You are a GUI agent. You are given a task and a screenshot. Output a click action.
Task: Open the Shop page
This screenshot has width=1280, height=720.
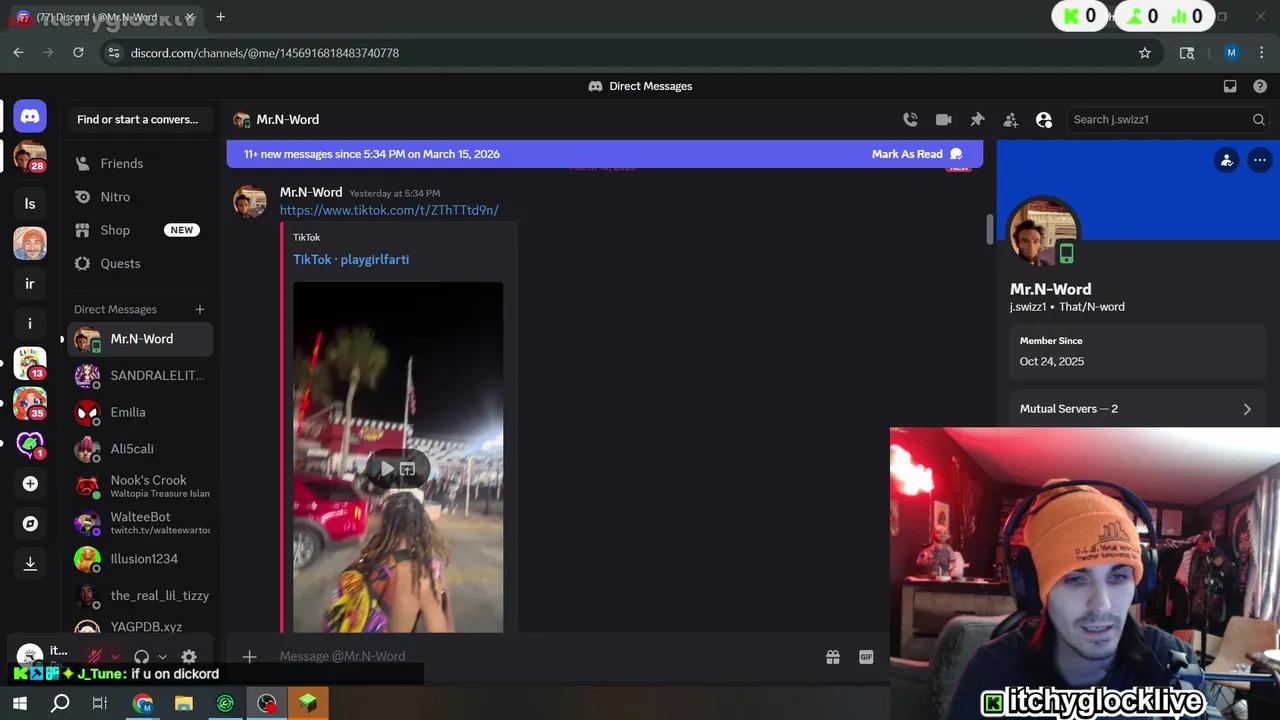tap(140, 230)
